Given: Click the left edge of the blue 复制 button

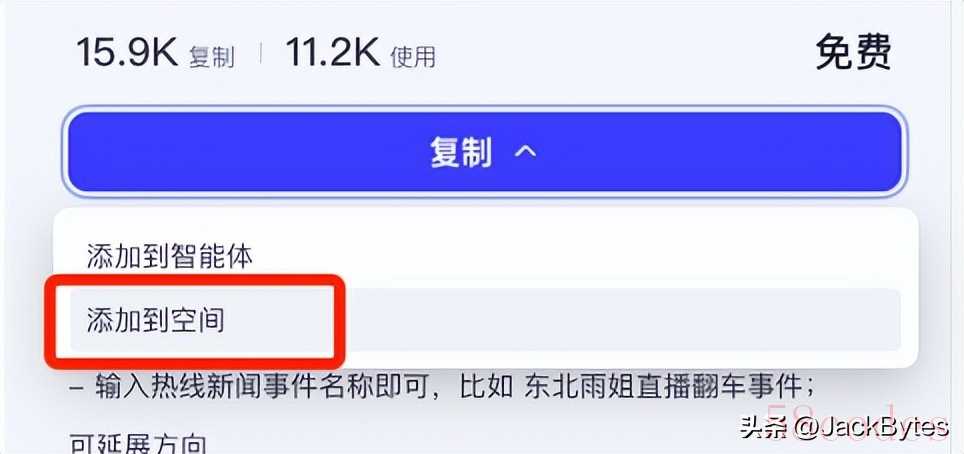Looking at the screenshot, I should point(80,152).
